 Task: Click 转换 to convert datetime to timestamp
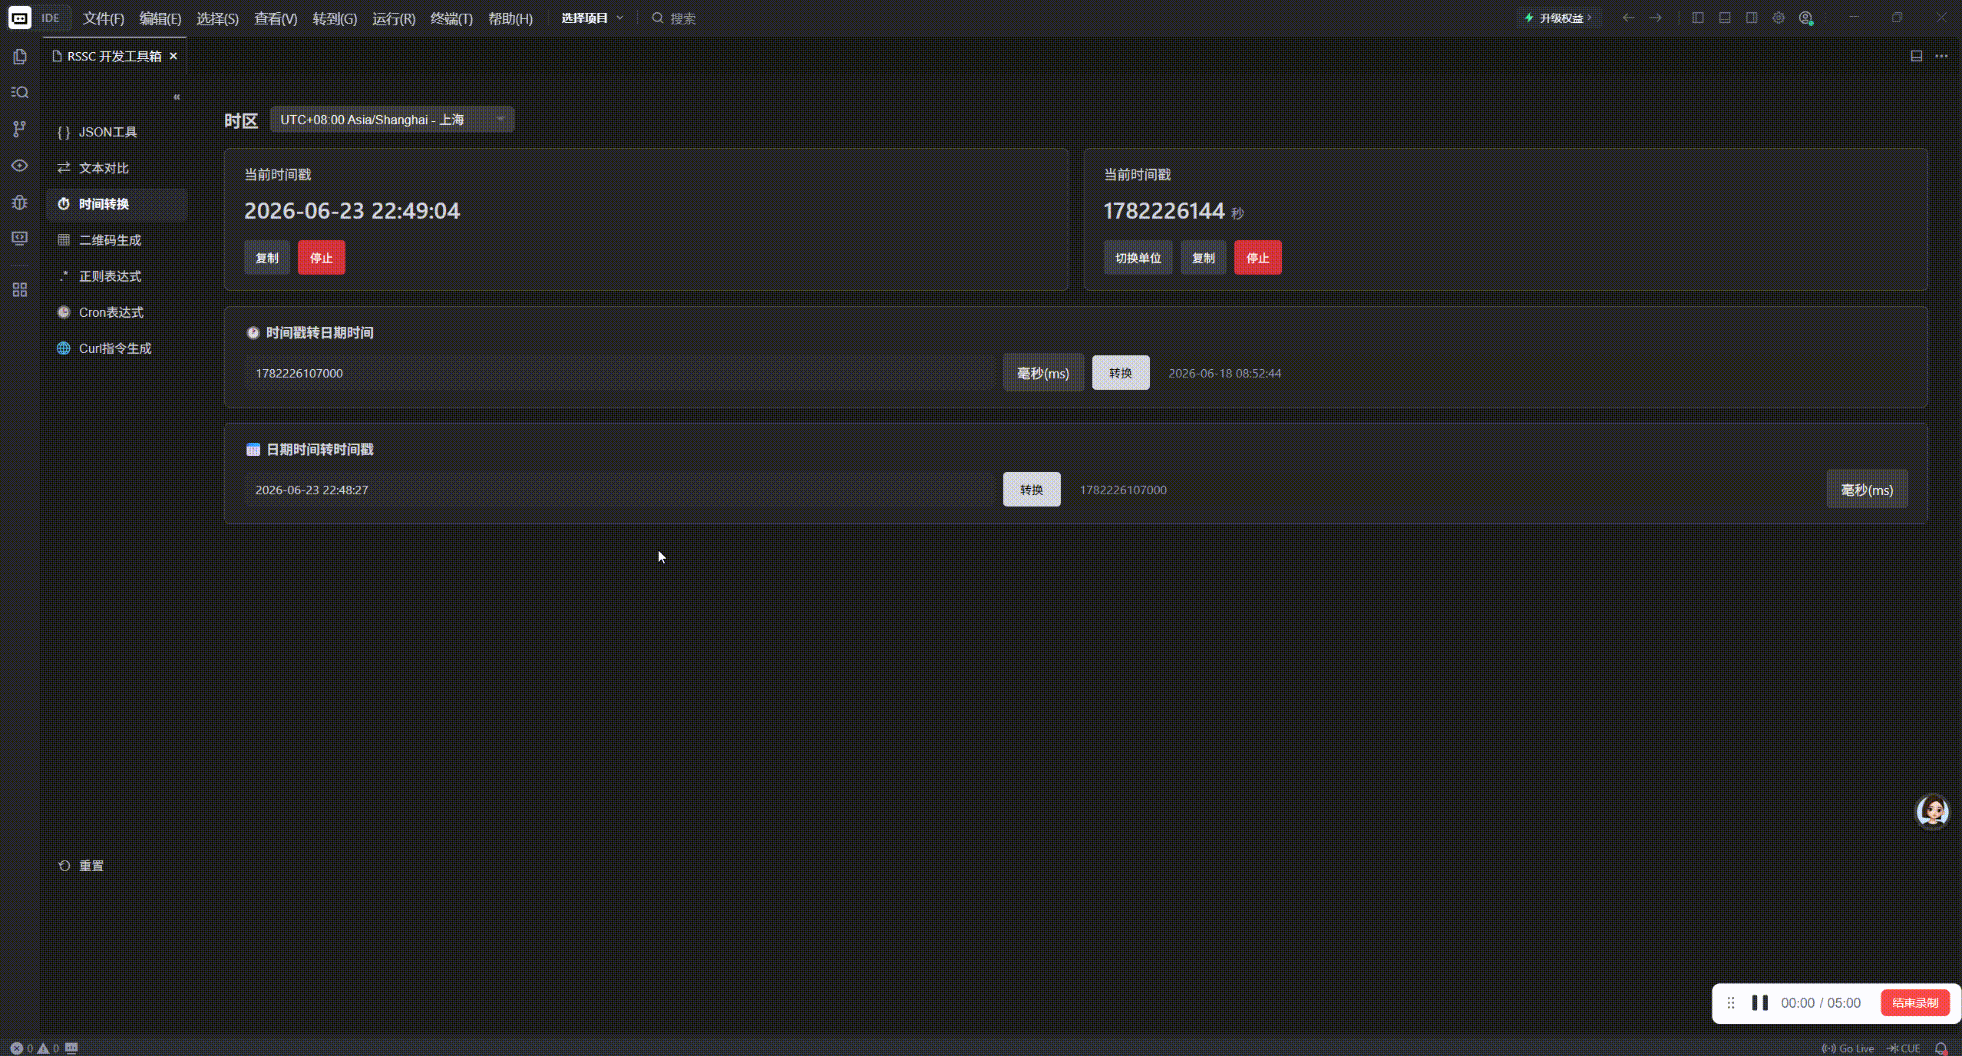(x=1031, y=490)
